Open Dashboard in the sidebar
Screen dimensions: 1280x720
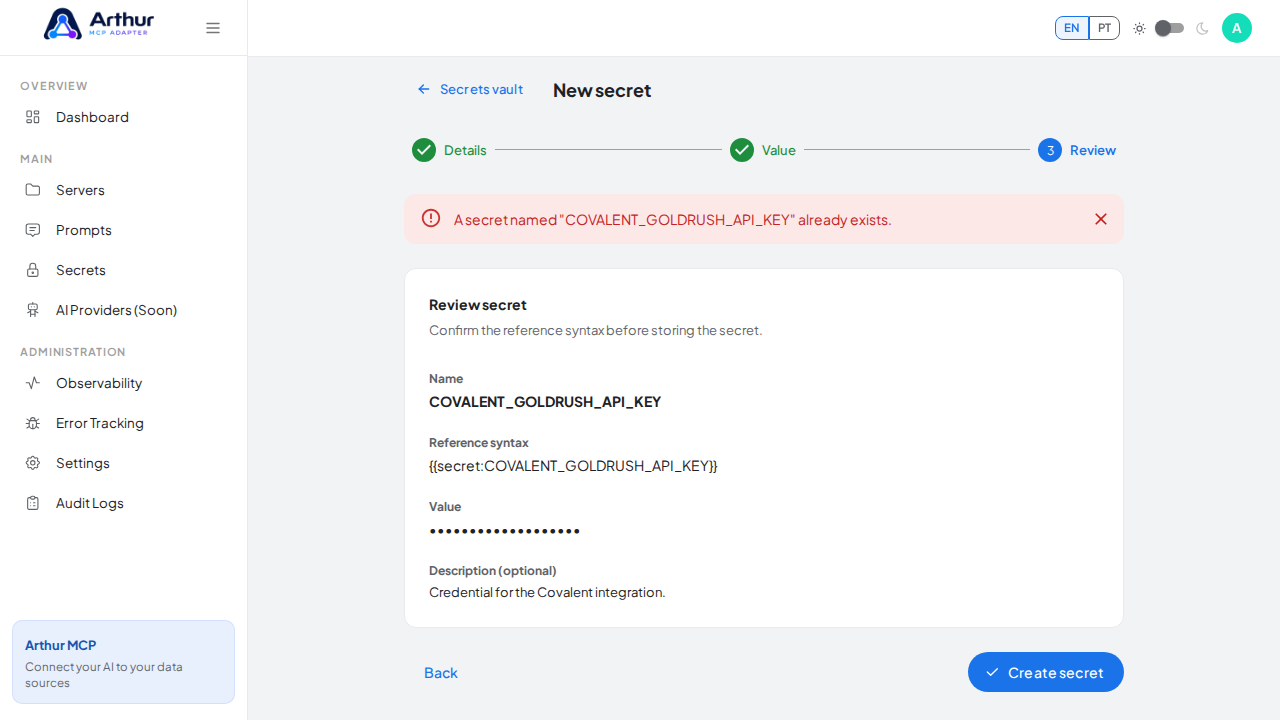point(123,117)
